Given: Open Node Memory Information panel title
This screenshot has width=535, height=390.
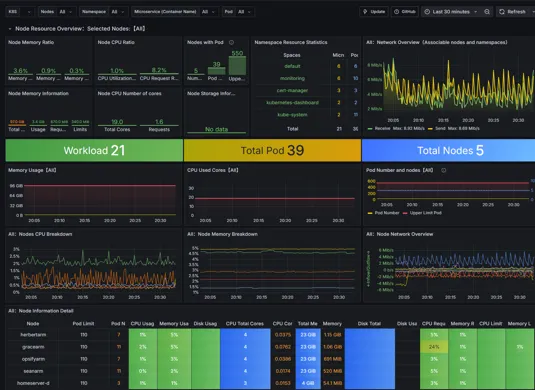Looking at the screenshot, I should click(x=38, y=93).
